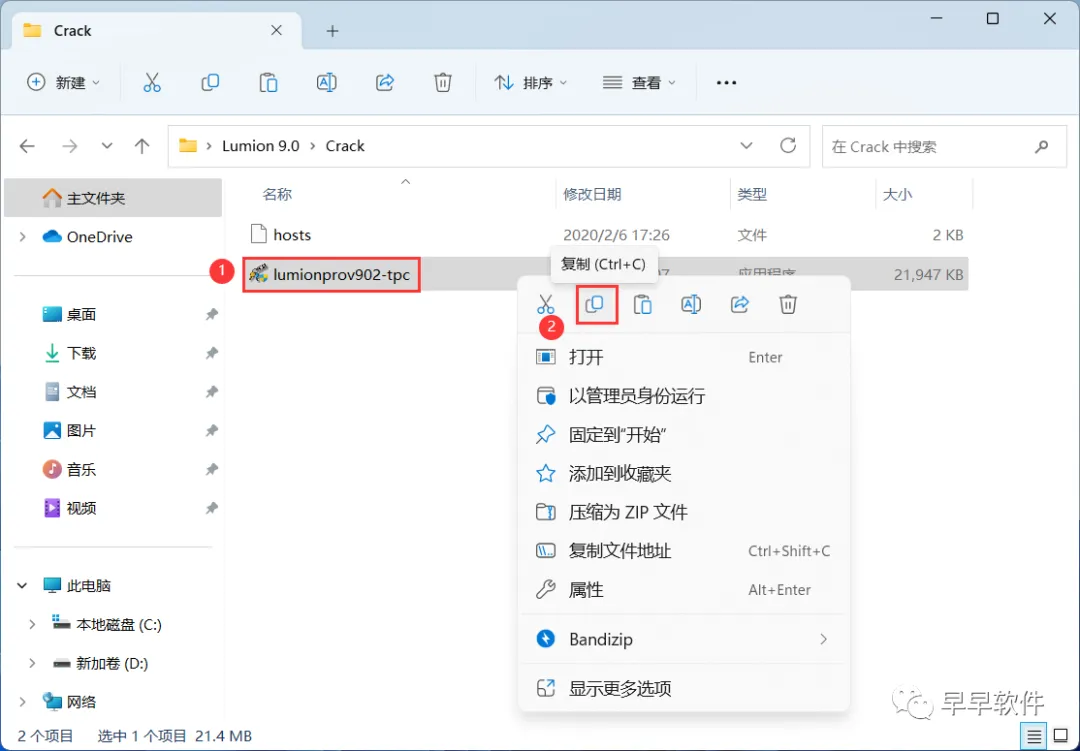Go back with the left arrow button
Viewport: 1080px width, 751px height.
click(27, 146)
